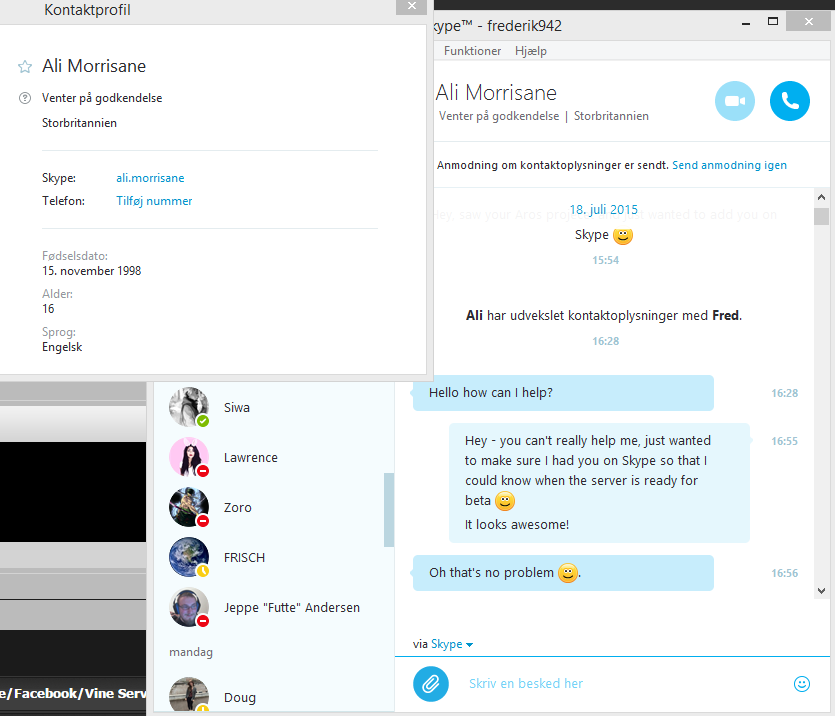Maximize the Skype frederik942 window

(x=773, y=22)
